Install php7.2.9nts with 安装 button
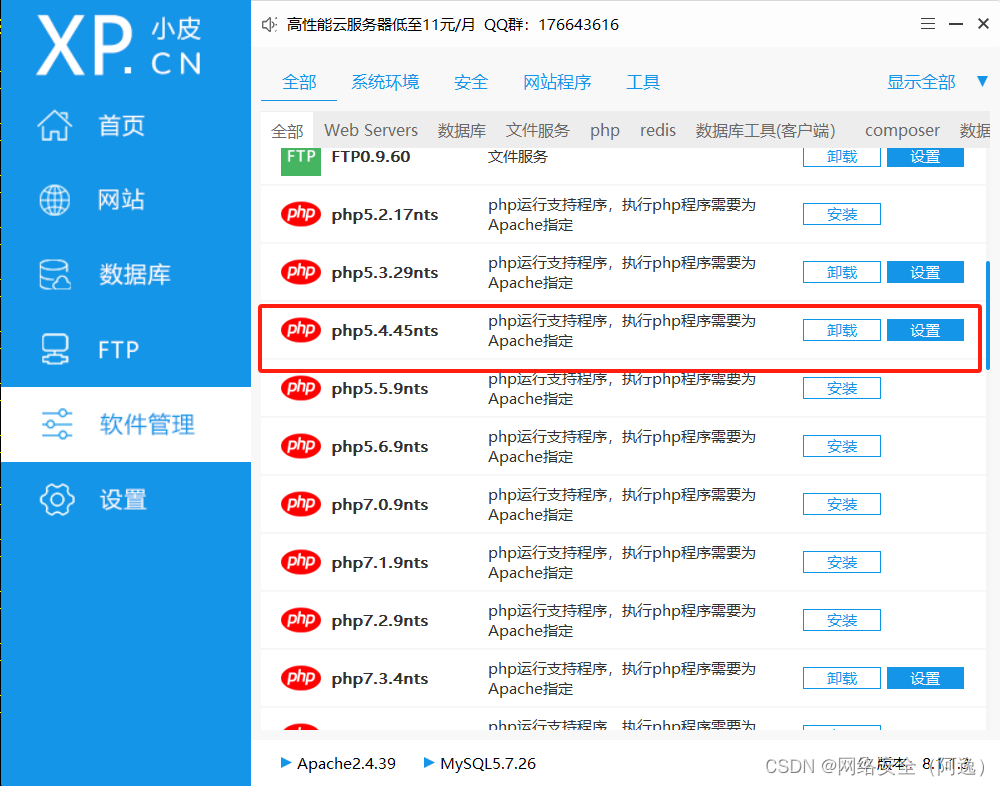The height and width of the screenshot is (786, 1000). (841, 621)
